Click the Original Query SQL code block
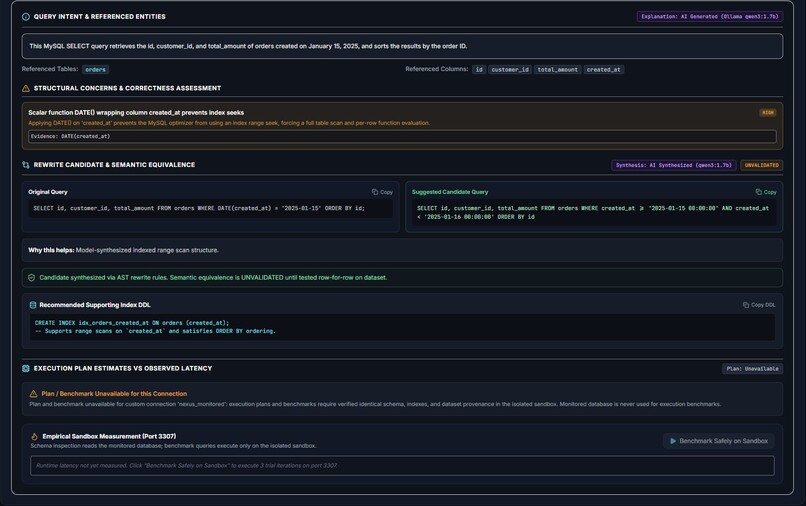Image resolution: width=806 pixels, height=506 pixels. click(x=211, y=208)
